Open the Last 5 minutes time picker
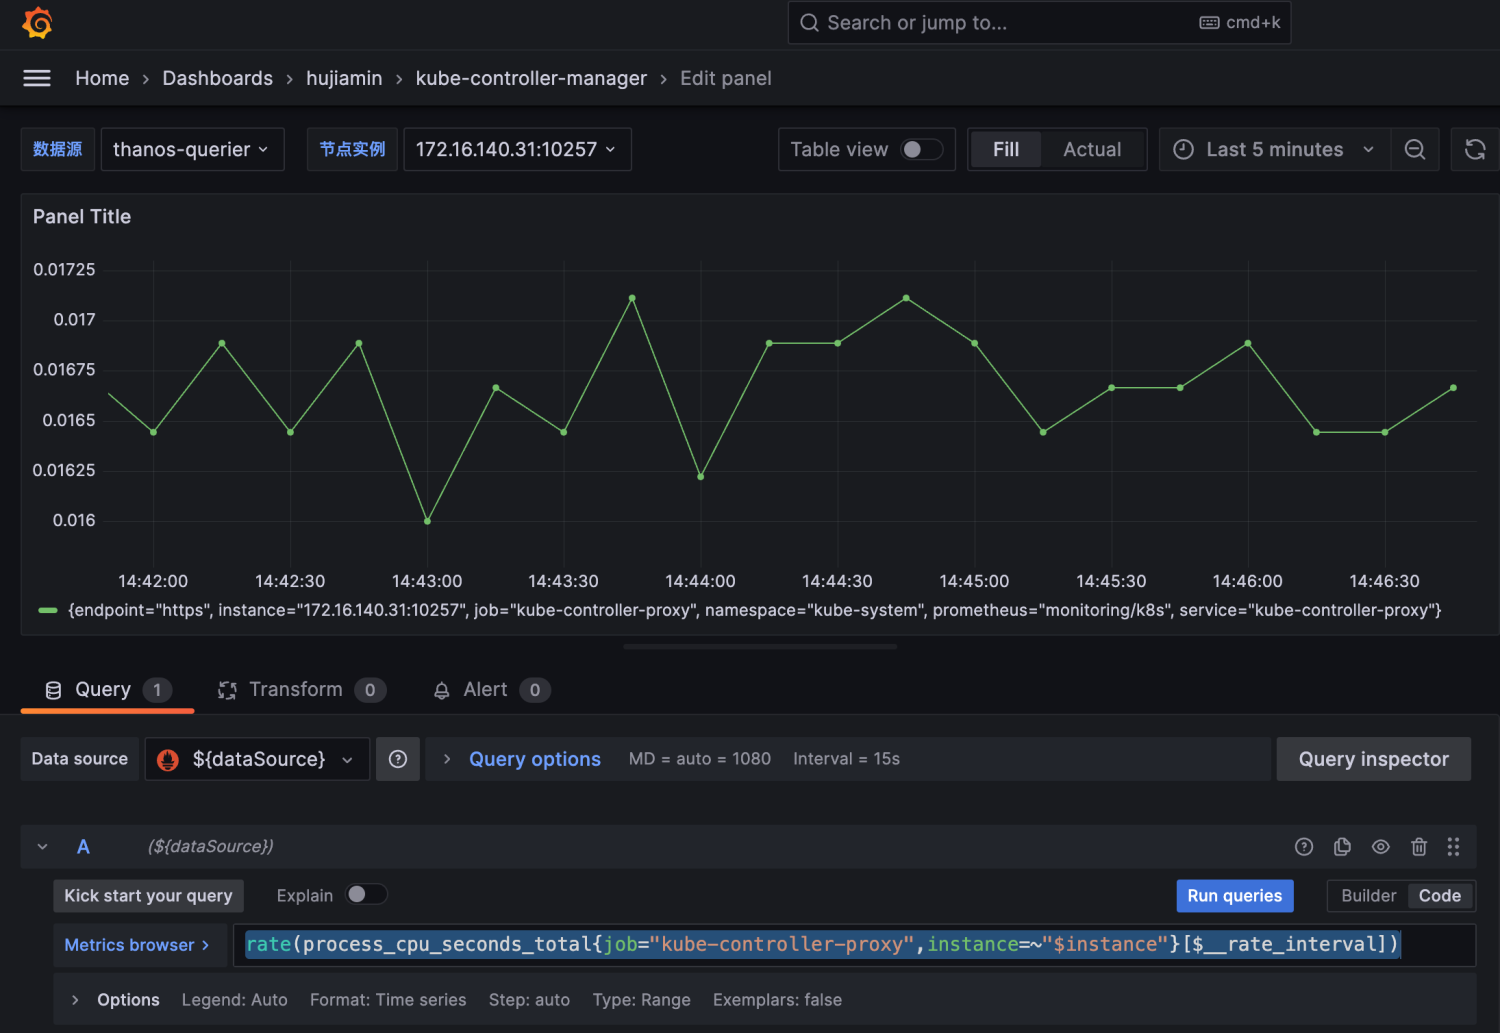 tap(1274, 150)
